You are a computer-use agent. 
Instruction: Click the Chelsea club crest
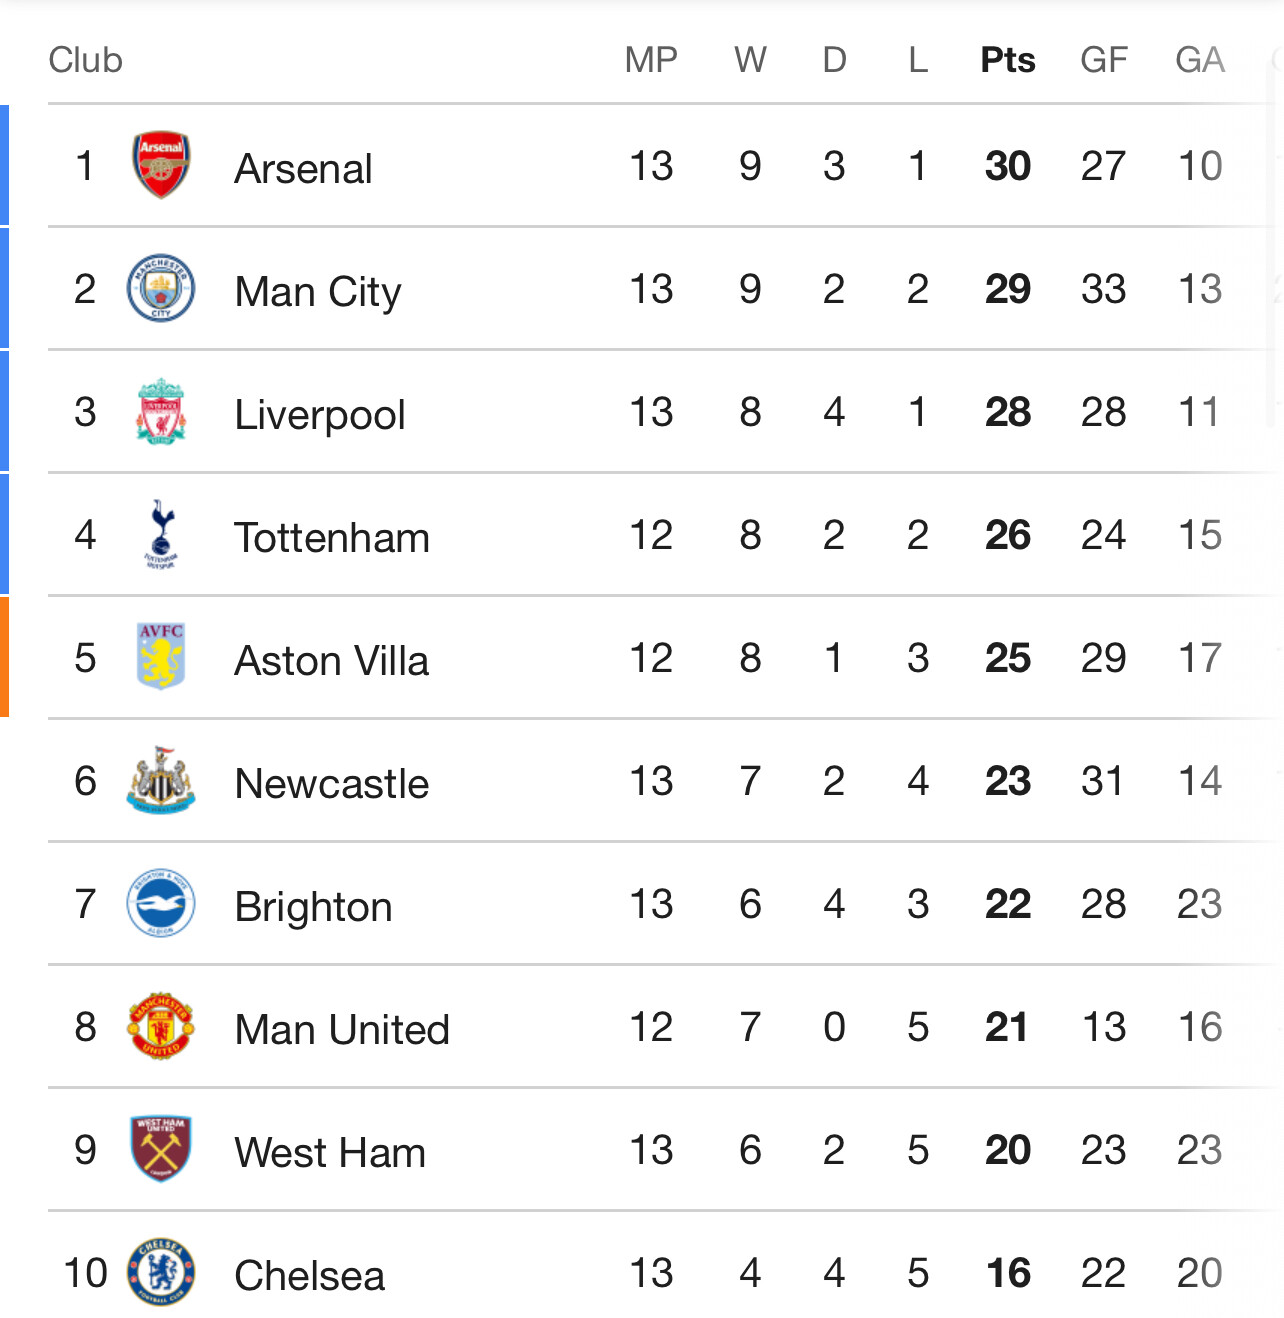point(161,1272)
